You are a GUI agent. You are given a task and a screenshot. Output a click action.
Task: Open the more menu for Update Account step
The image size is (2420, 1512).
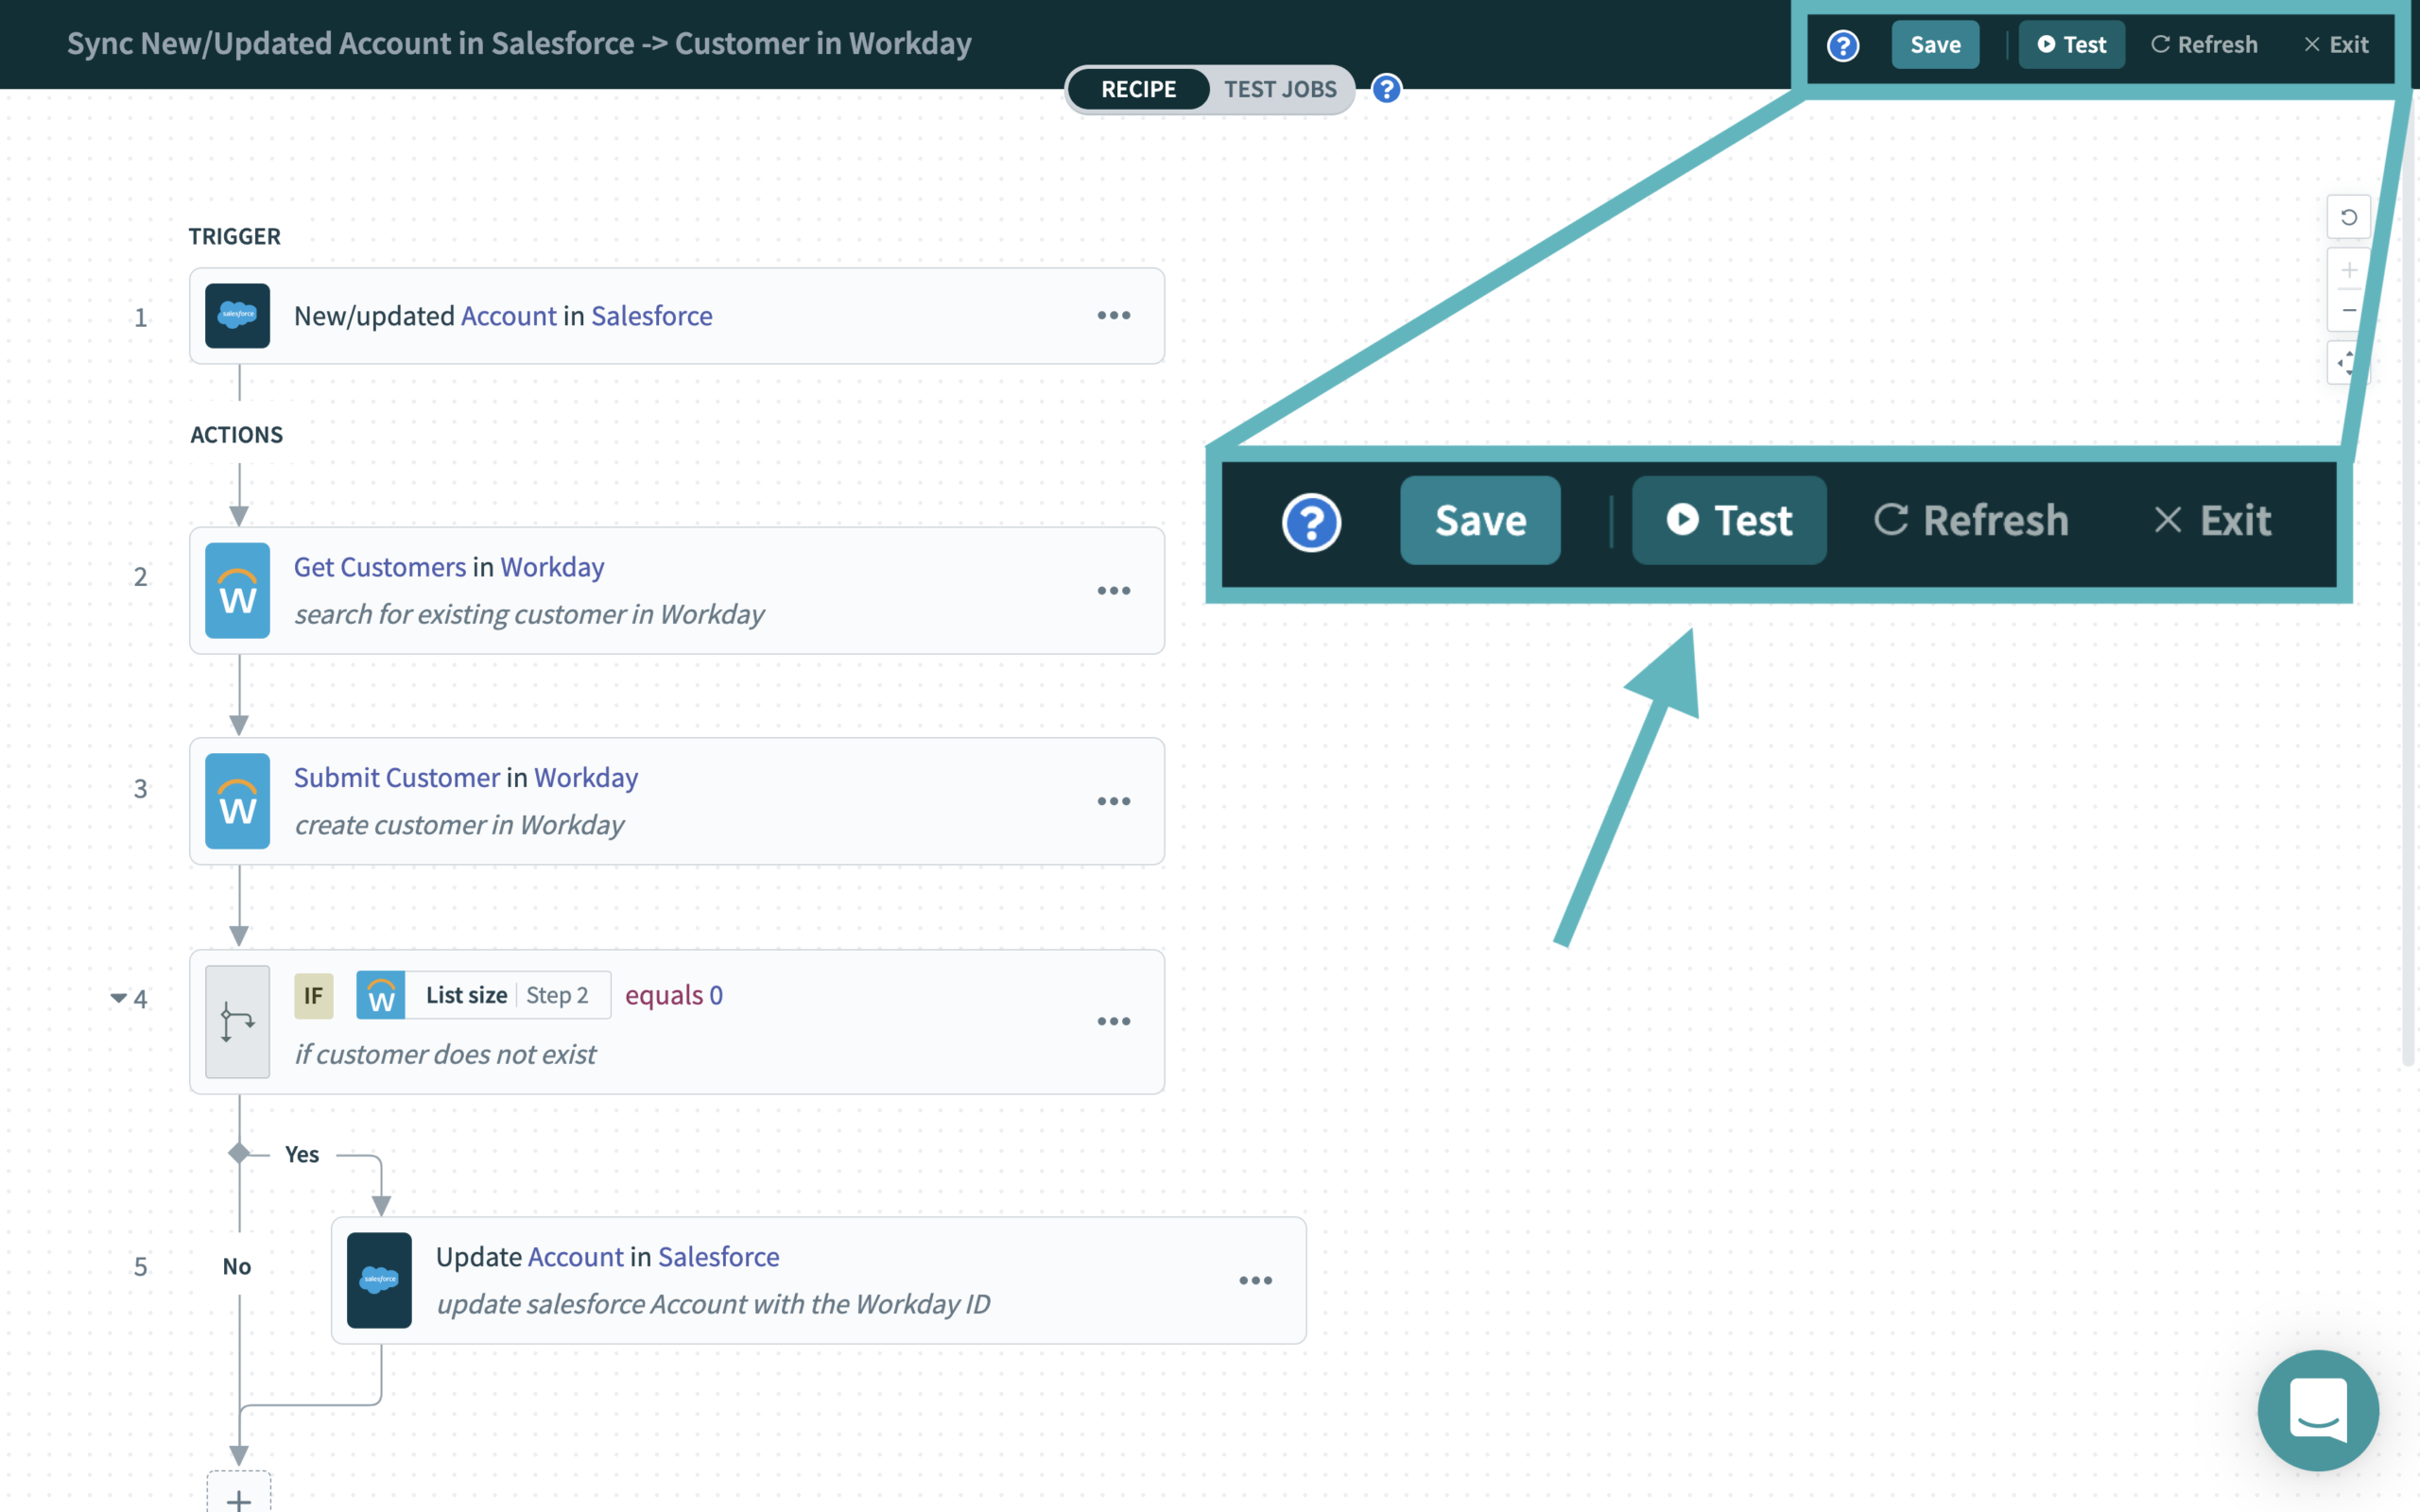pos(1255,1281)
